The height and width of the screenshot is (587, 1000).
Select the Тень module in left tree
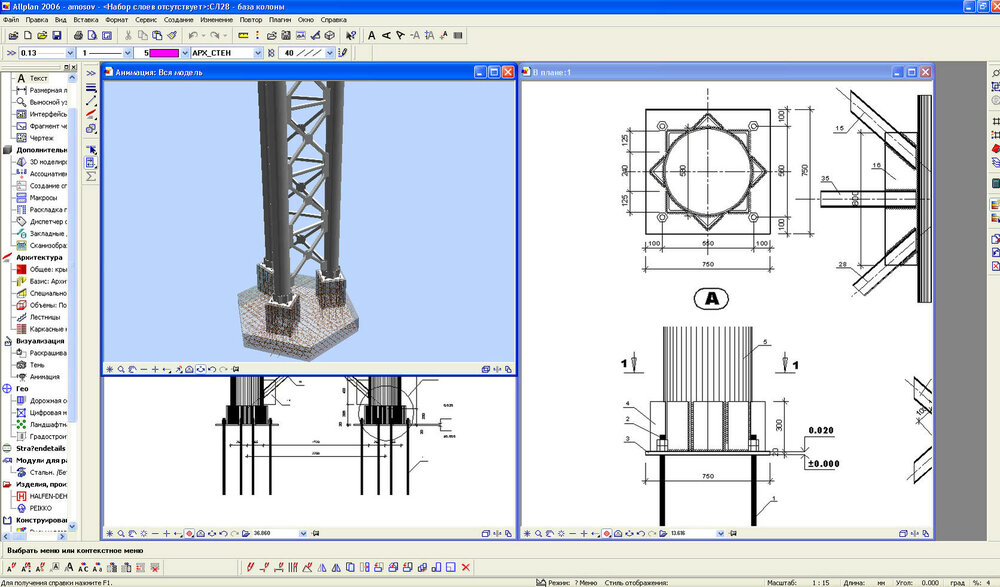click(38, 365)
